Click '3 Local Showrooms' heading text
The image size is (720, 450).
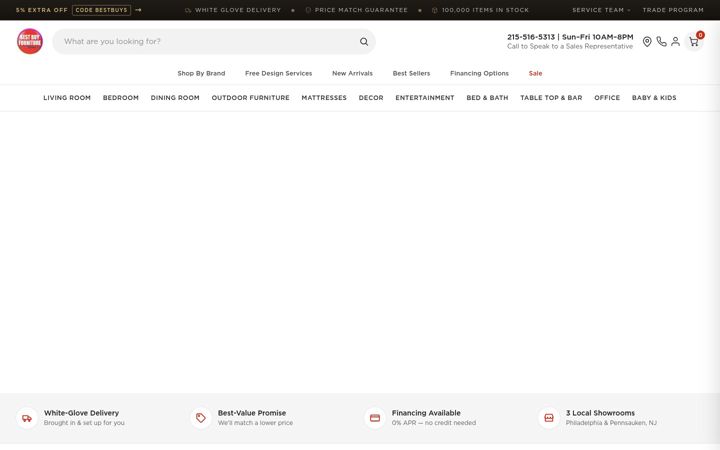[x=600, y=413]
